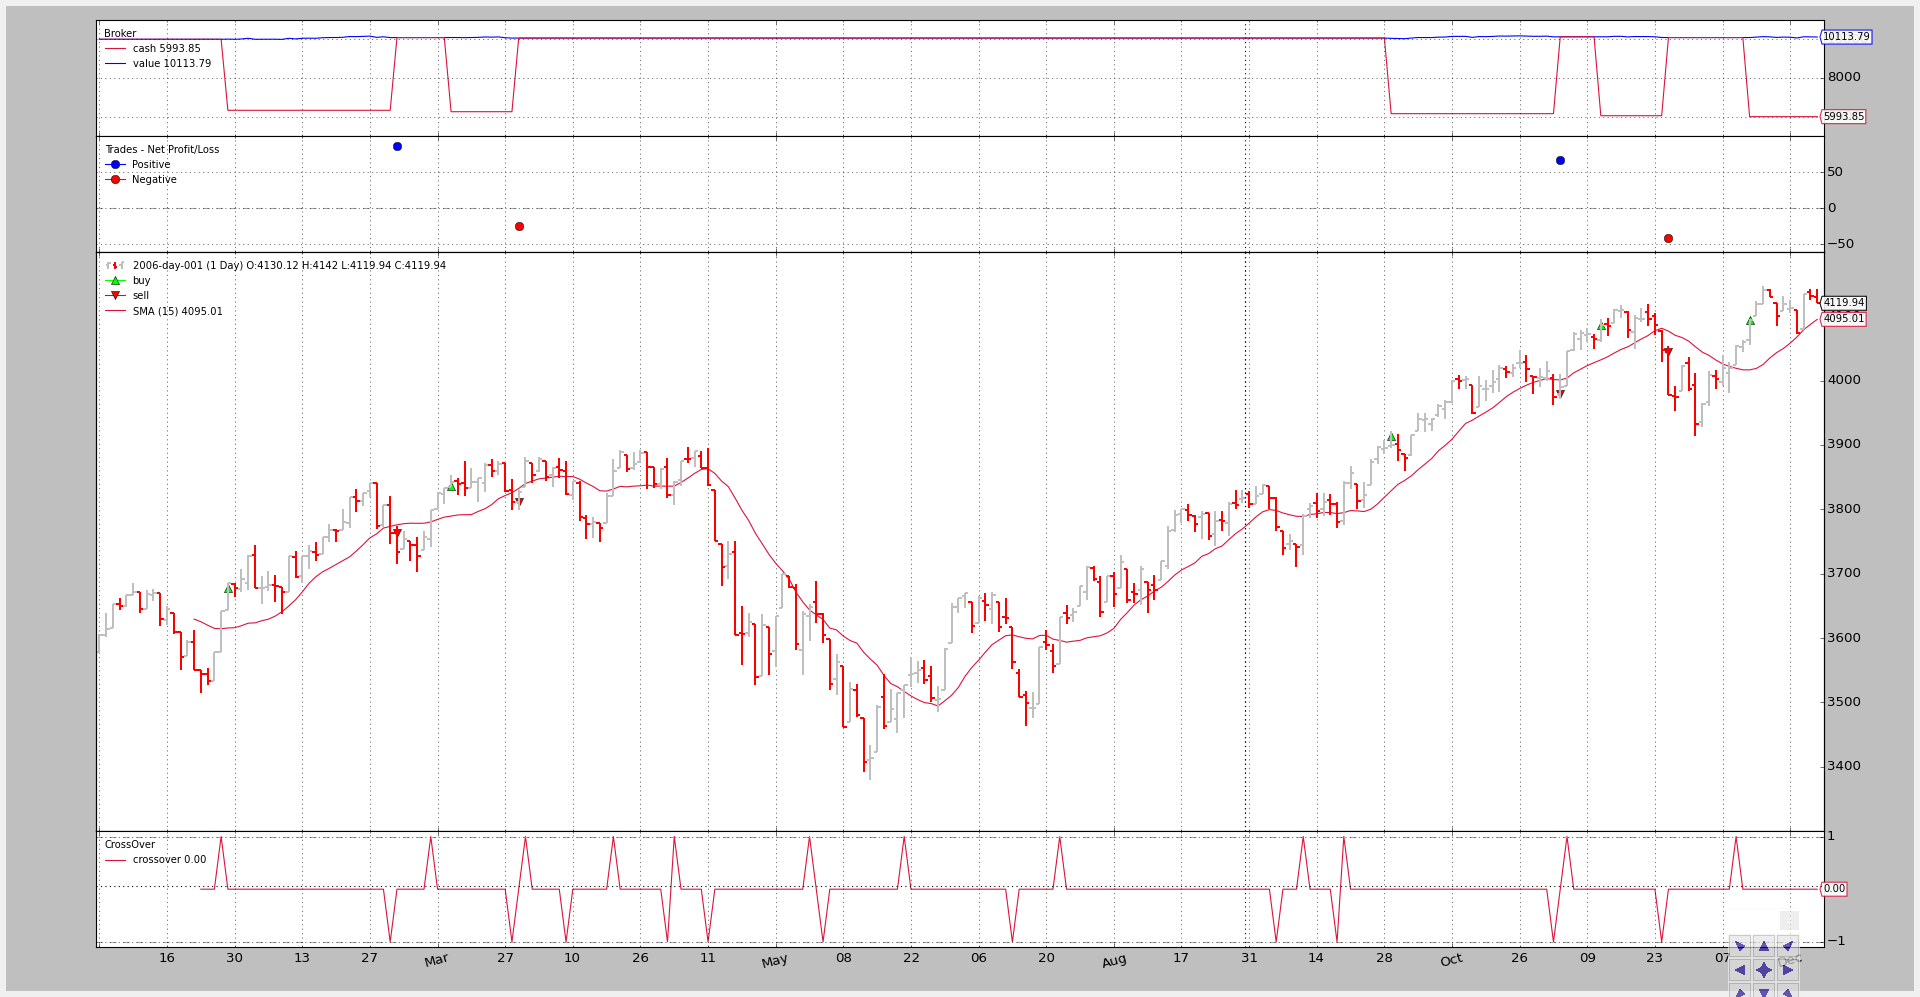
Task: Click the center four-point star pan button
Action: click(x=1764, y=970)
